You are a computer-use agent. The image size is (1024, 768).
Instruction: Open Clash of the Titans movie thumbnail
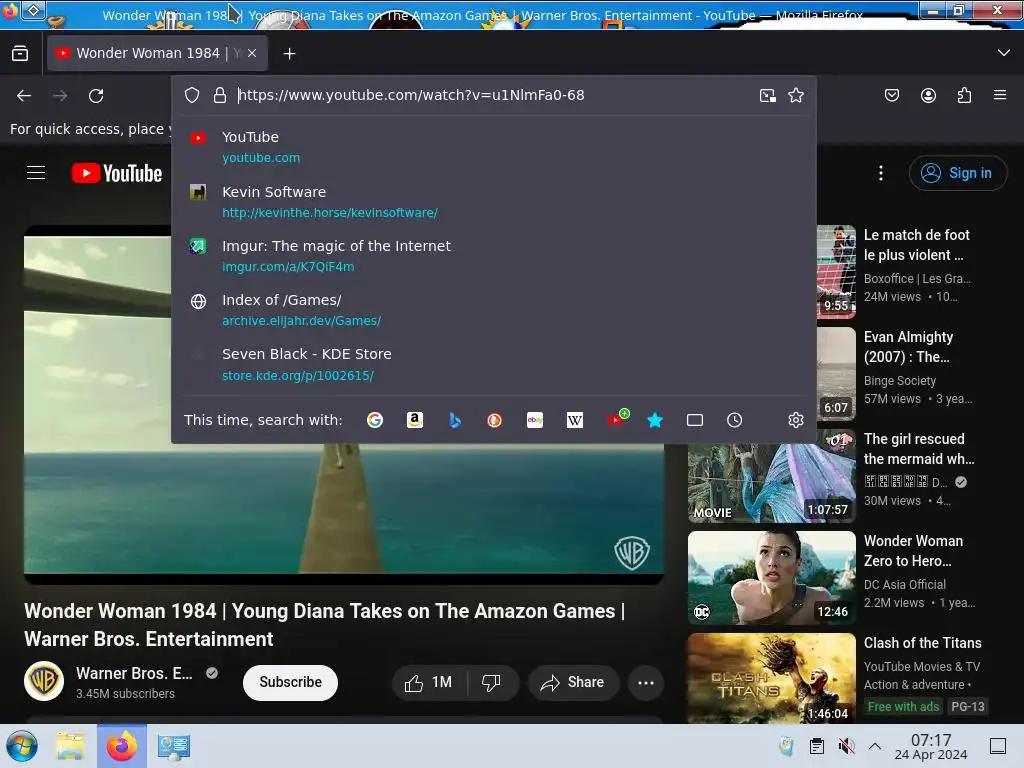click(771, 679)
